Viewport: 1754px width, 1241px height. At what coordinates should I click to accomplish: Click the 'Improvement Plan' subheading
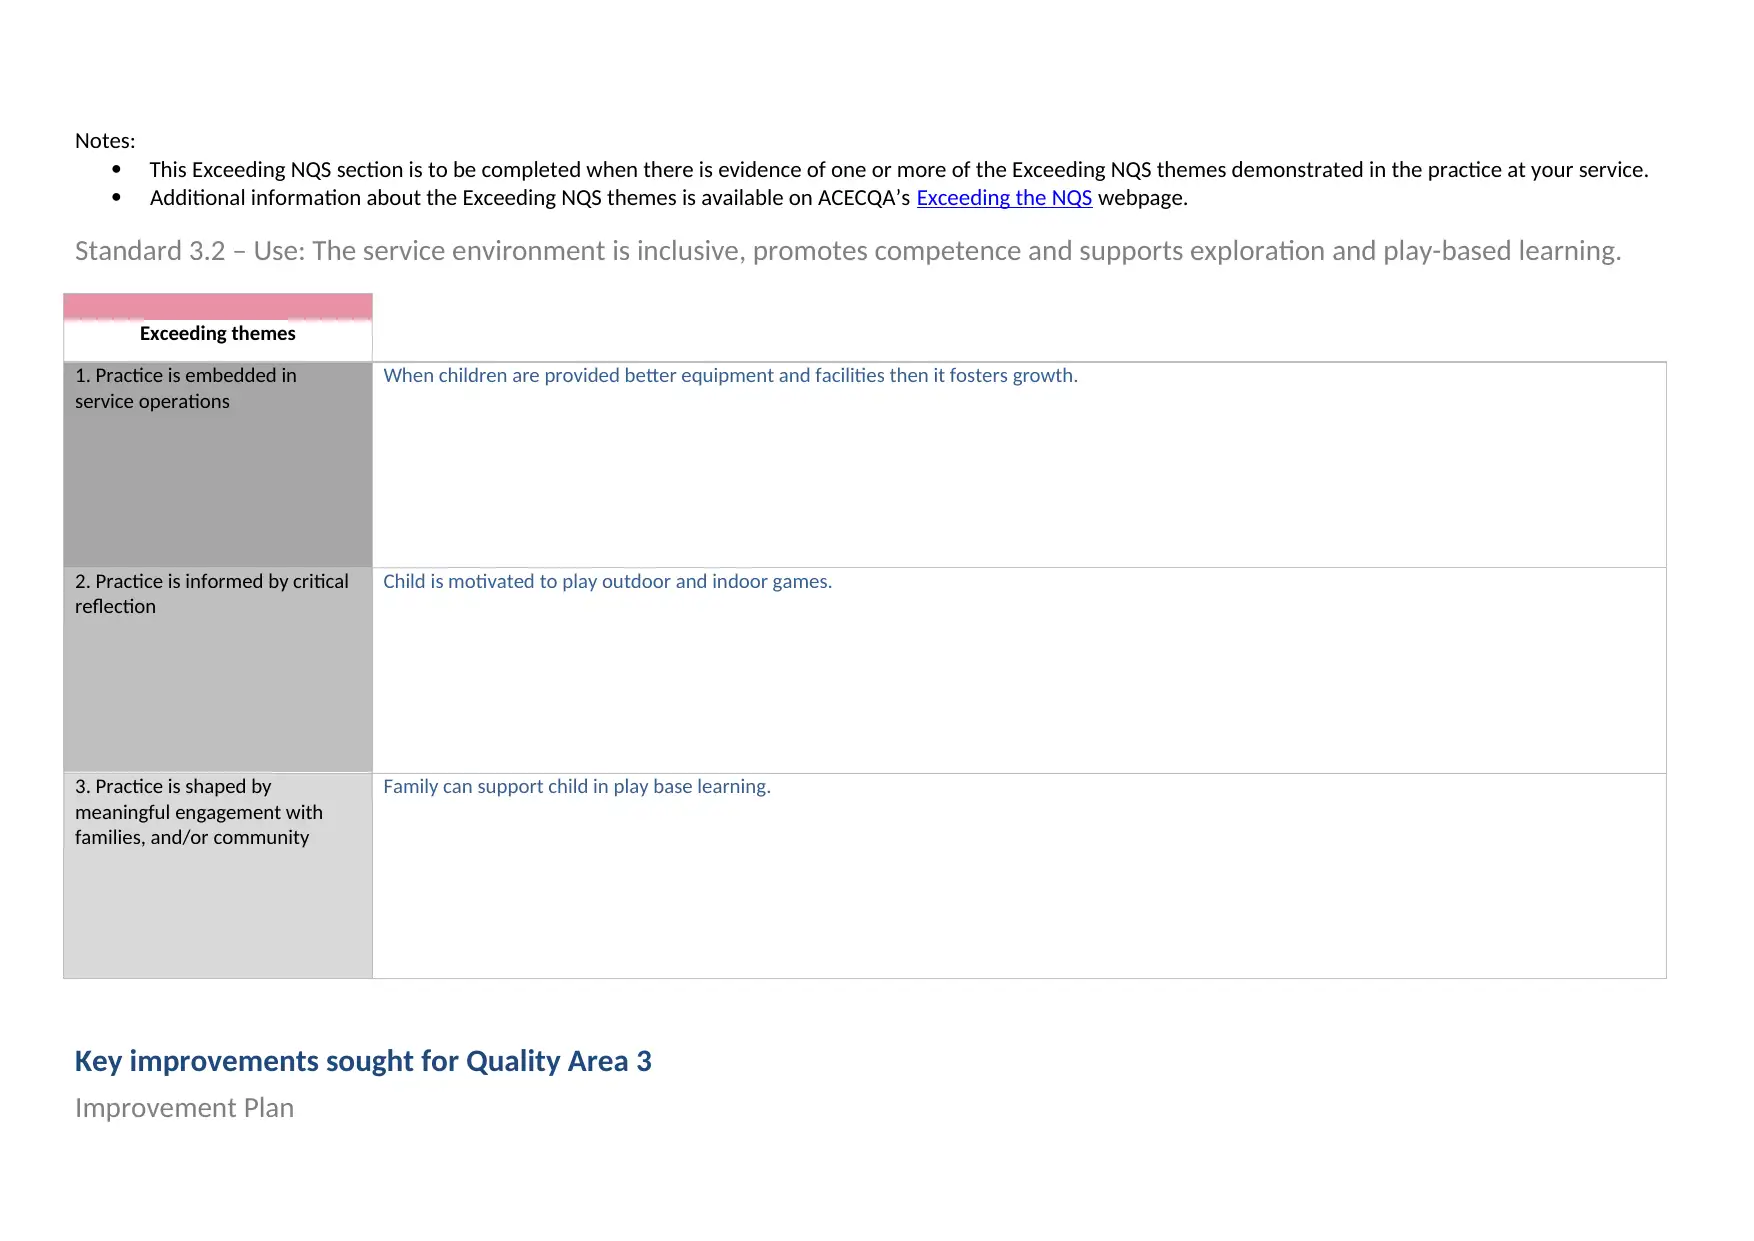pyautogui.click(x=184, y=1108)
